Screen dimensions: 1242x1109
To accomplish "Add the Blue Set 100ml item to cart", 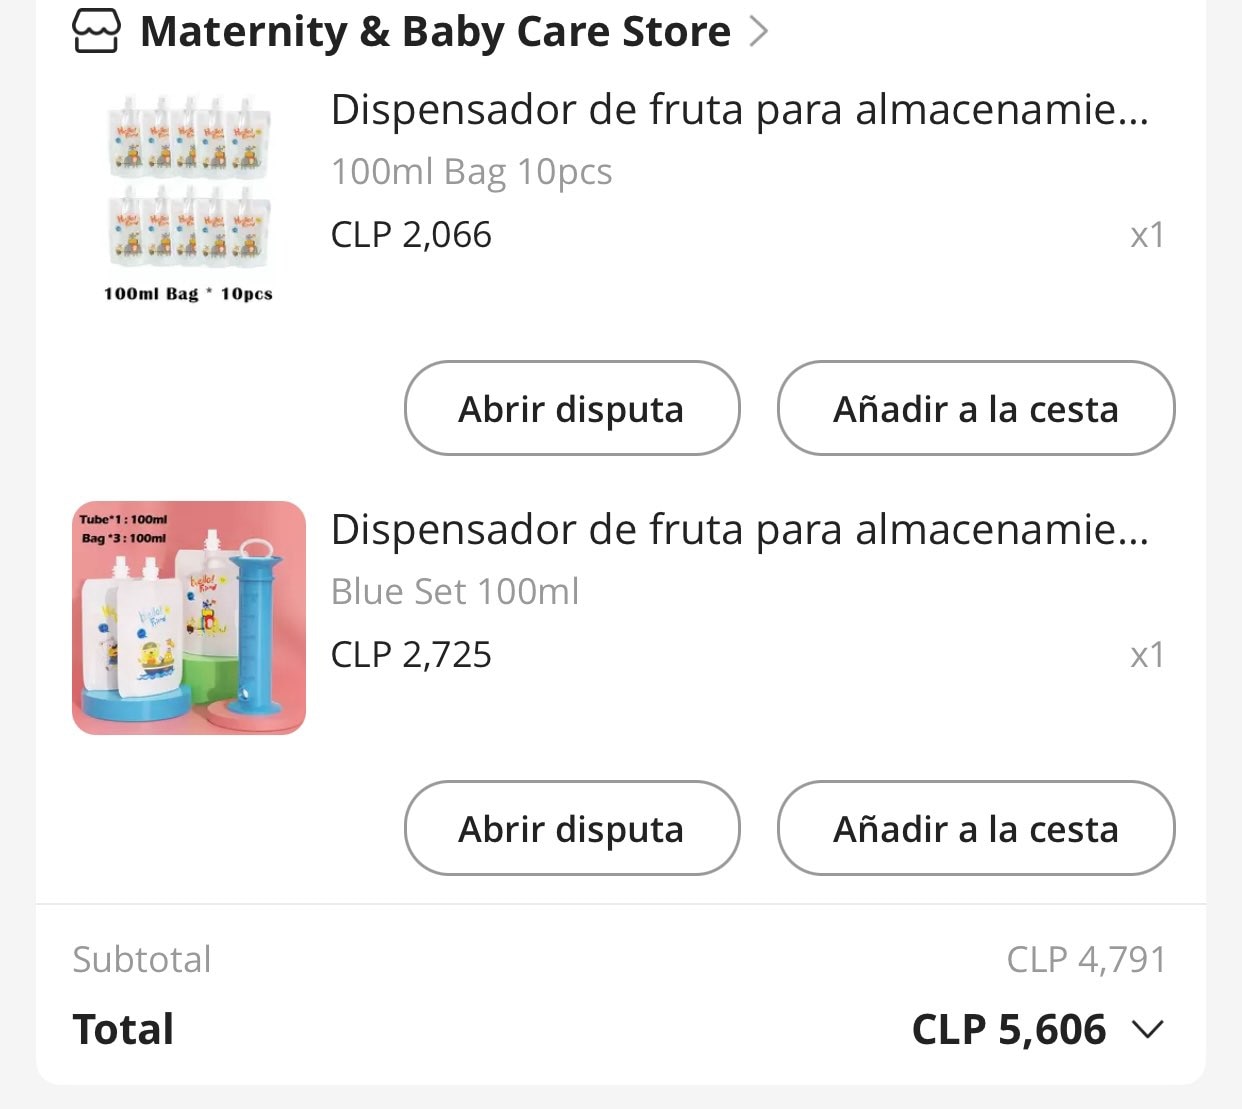I will pos(976,828).
